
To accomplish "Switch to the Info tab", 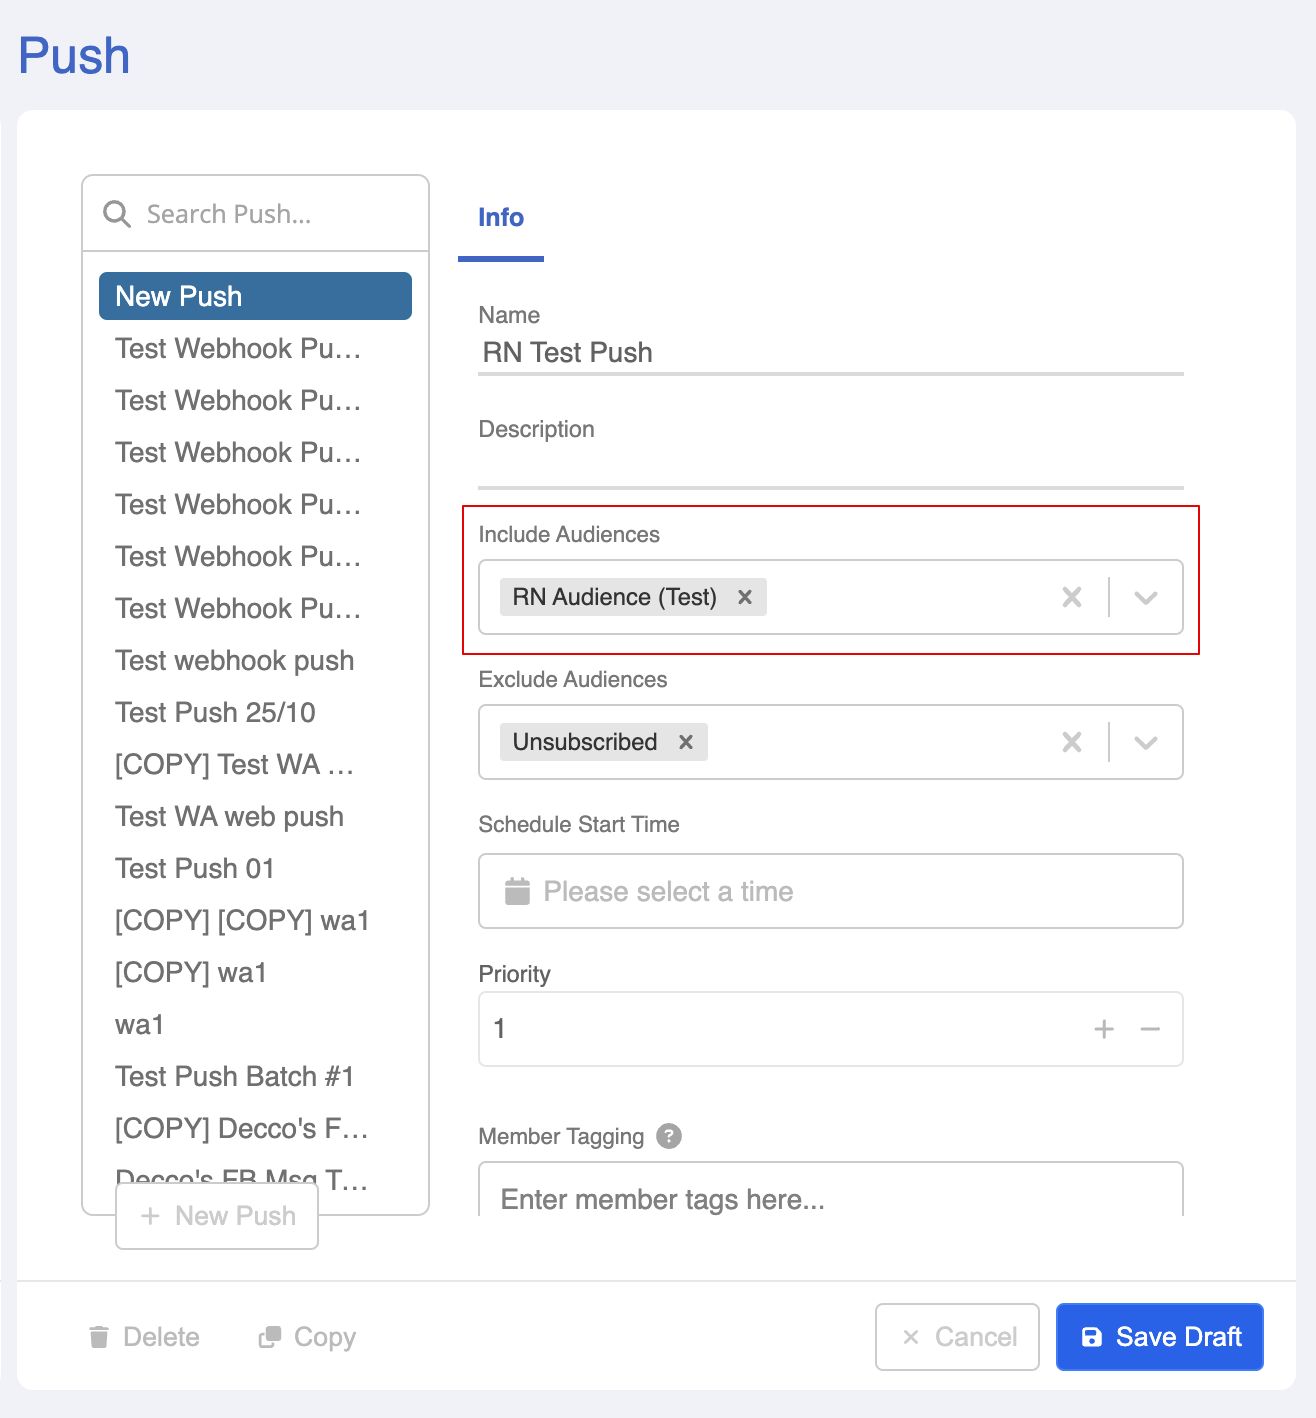I will tap(501, 218).
